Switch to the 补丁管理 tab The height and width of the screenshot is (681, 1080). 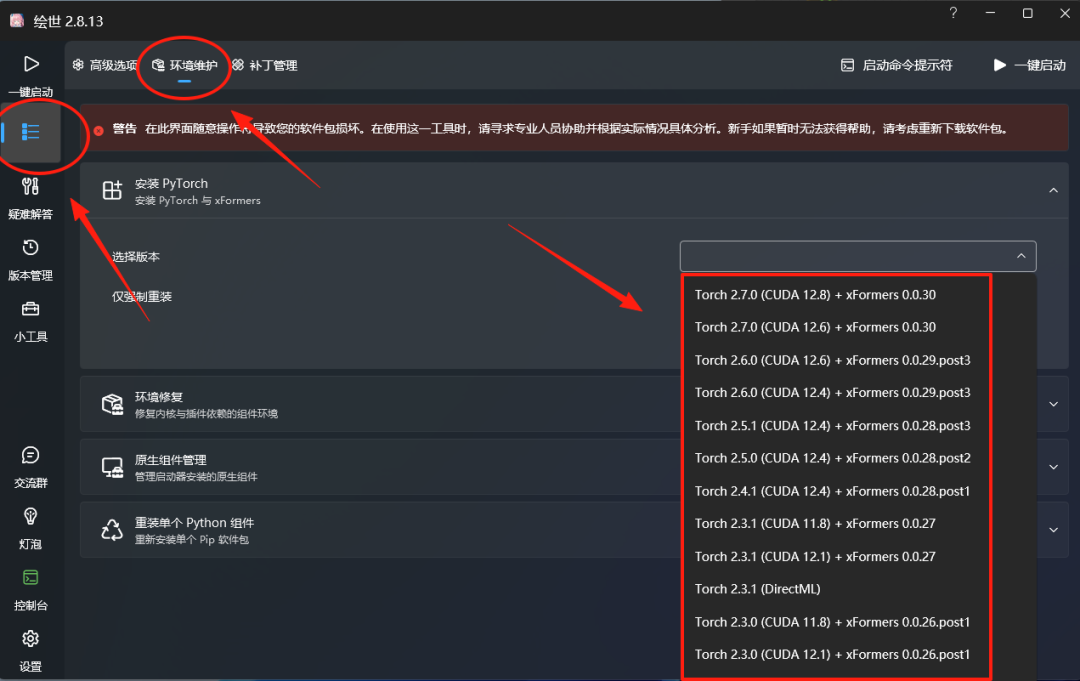click(265, 65)
